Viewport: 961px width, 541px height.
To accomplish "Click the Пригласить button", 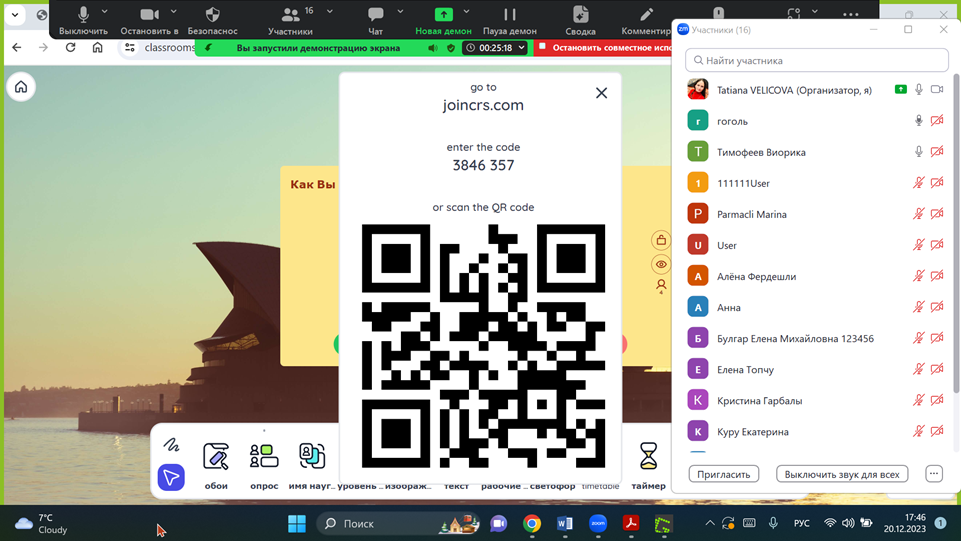I will [723, 474].
